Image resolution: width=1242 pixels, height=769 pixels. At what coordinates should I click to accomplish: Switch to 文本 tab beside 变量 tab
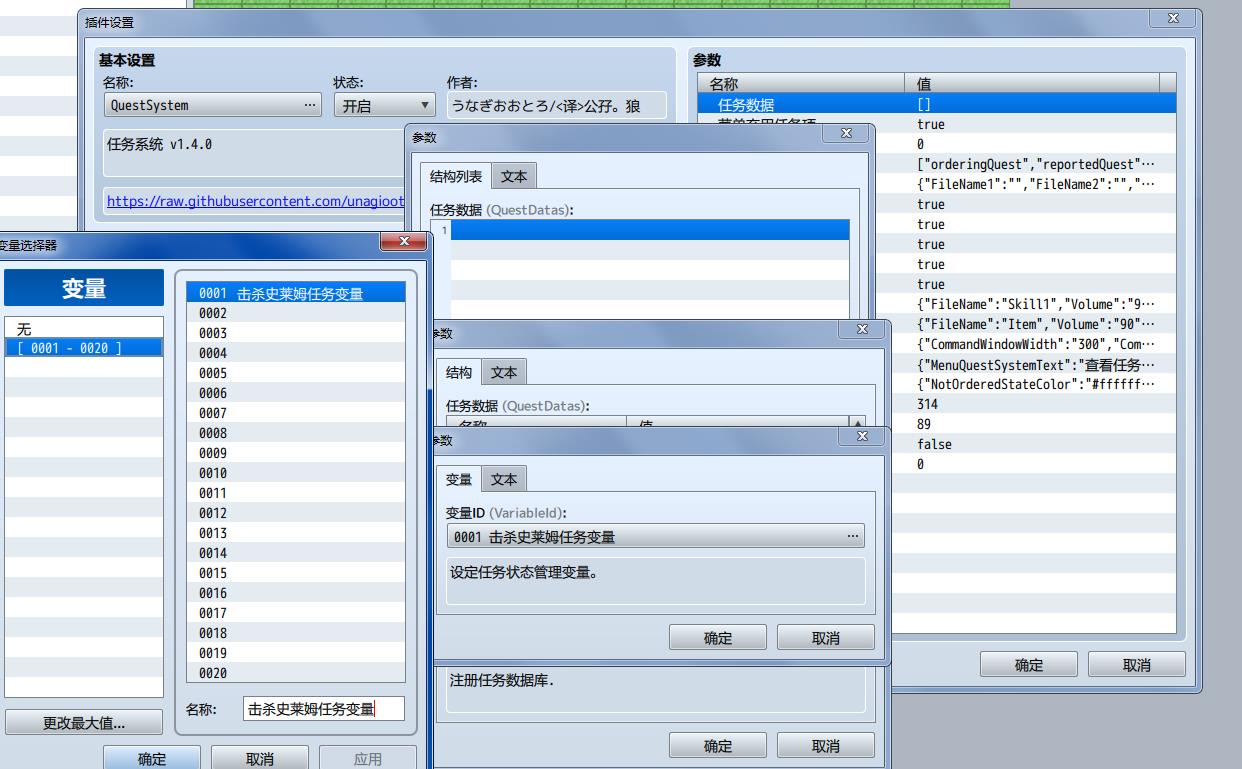pyautogui.click(x=504, y=479)
